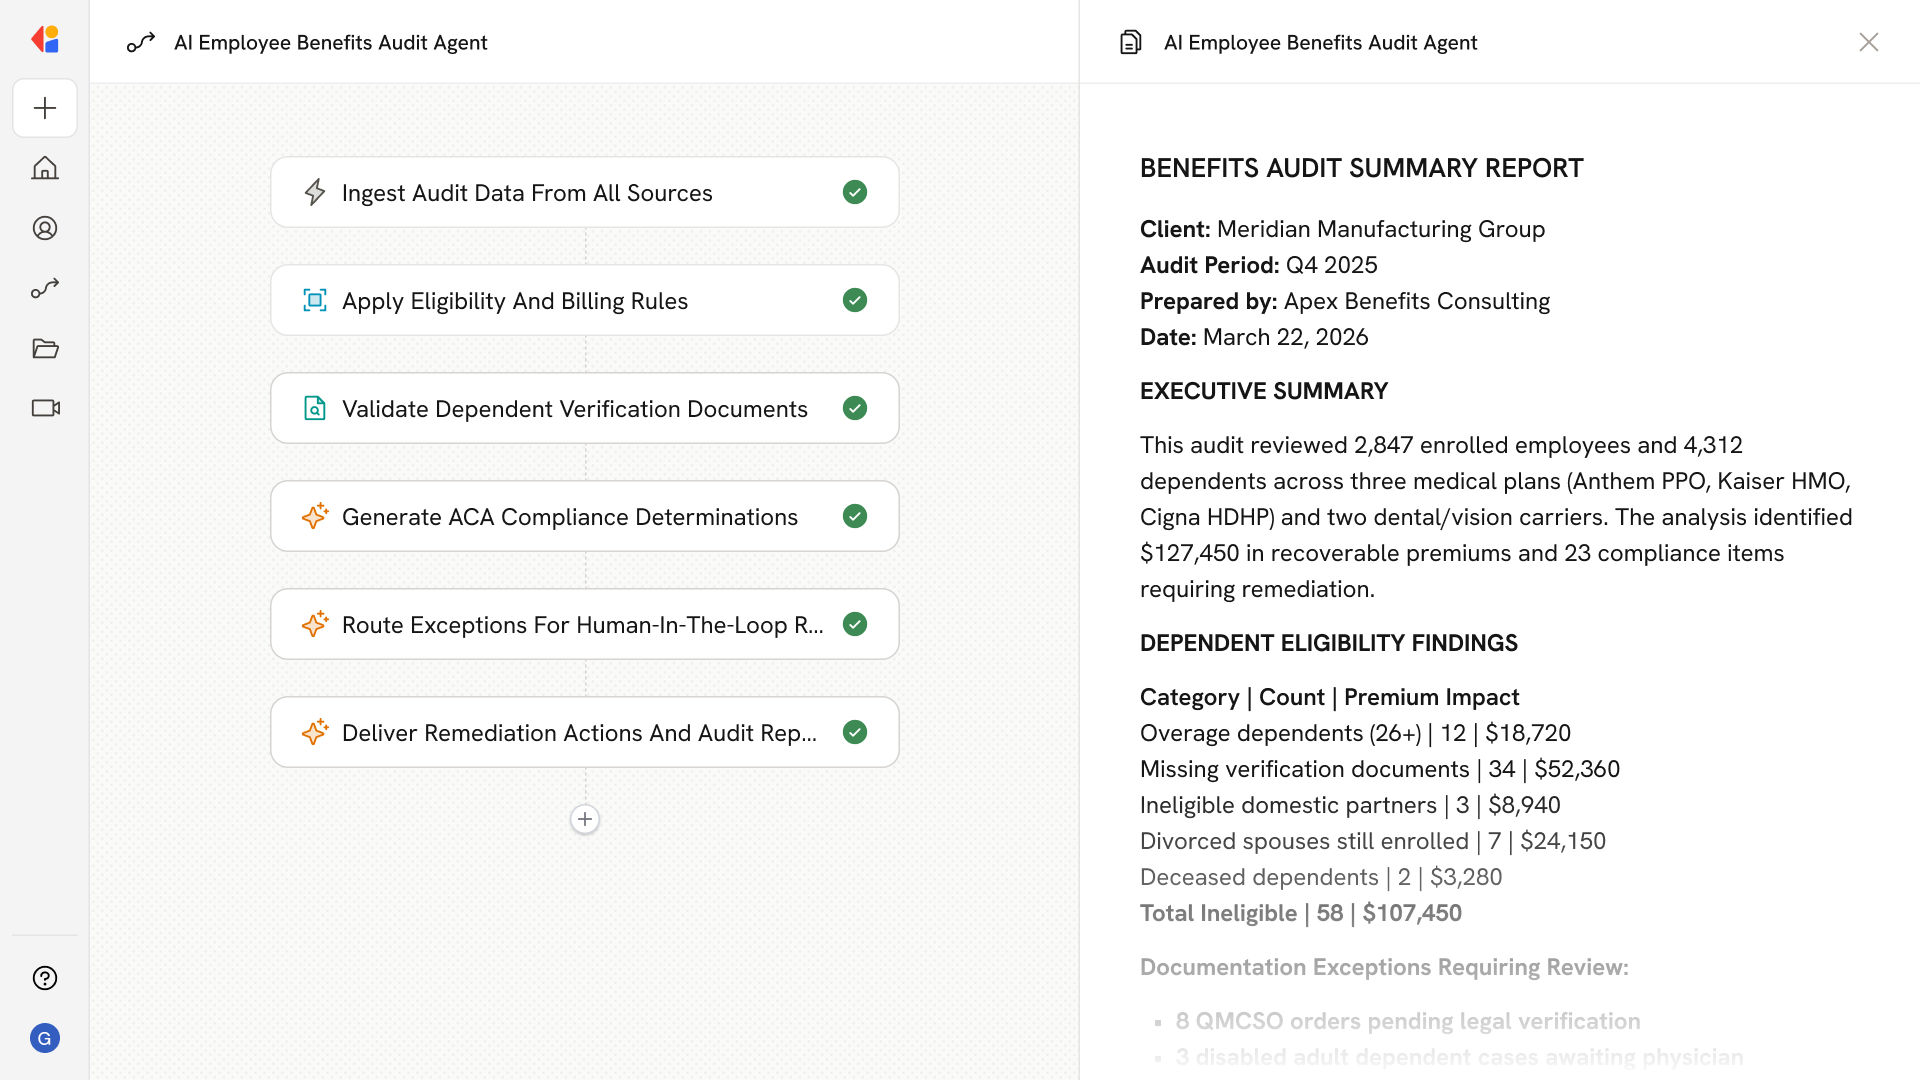Image resolution: width=1920 pixels, height=1080 pixels.
Task: Click the plus button in sidebar
Action: [x=45, y=108]
